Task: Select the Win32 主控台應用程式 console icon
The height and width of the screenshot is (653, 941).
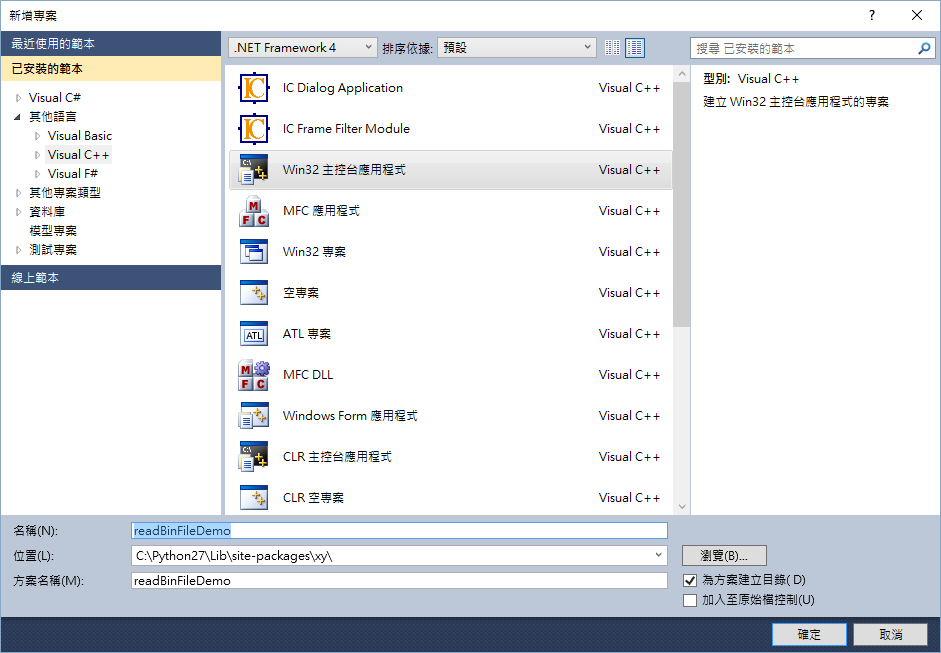Action: [x=254, y=170]
